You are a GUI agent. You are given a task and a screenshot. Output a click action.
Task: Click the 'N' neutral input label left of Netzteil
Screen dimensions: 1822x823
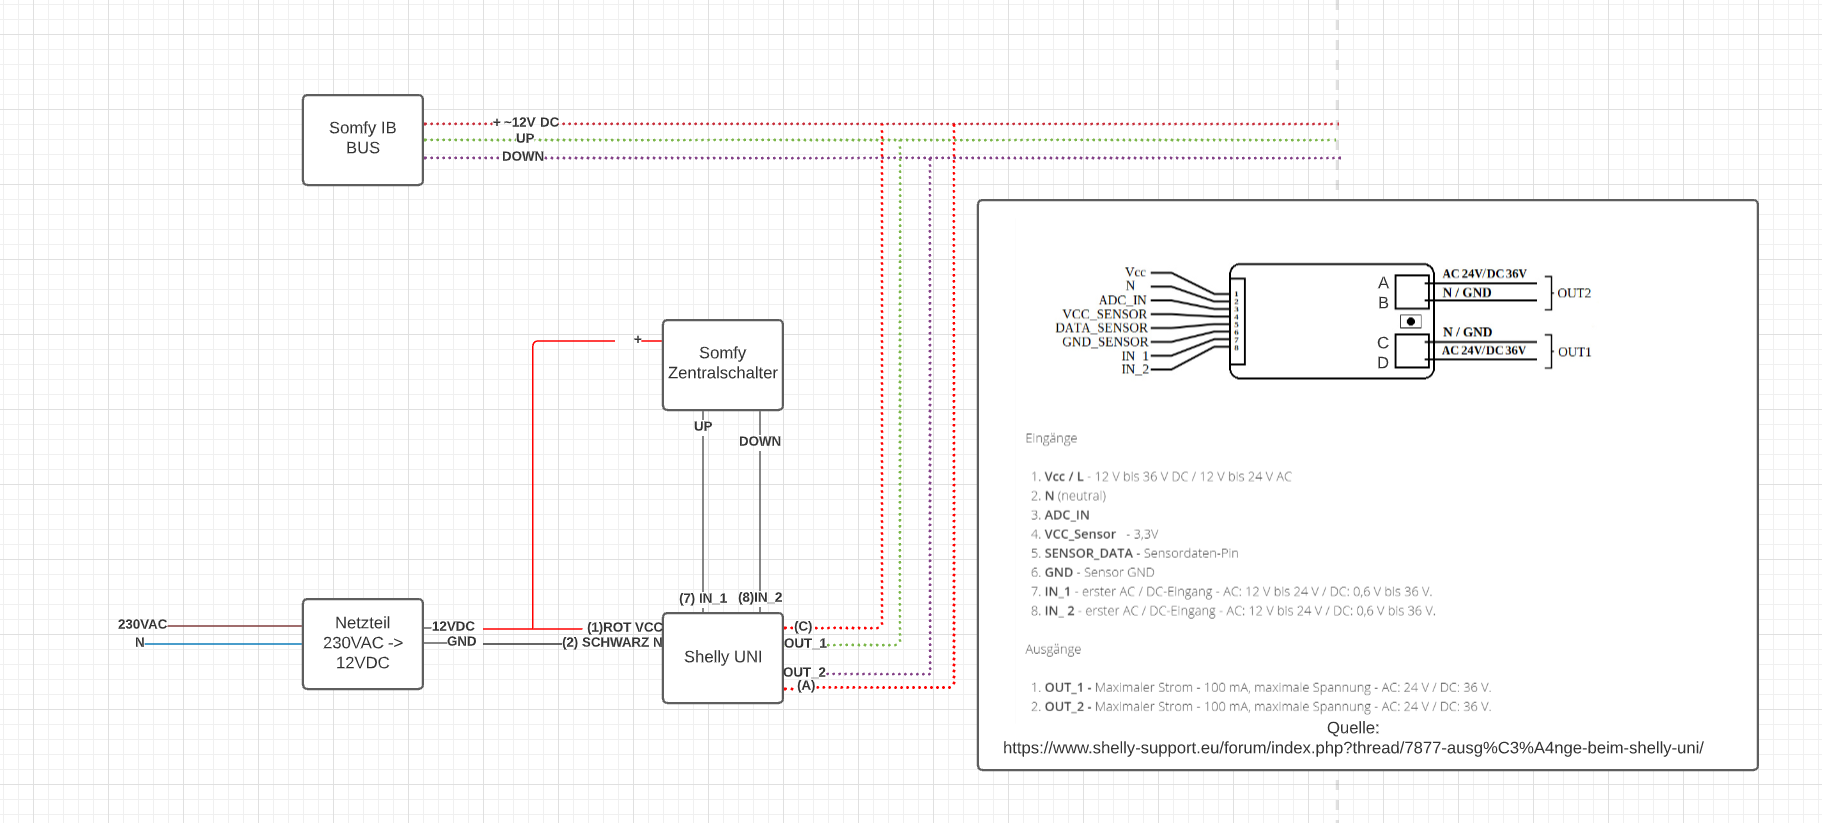(140, 642)
